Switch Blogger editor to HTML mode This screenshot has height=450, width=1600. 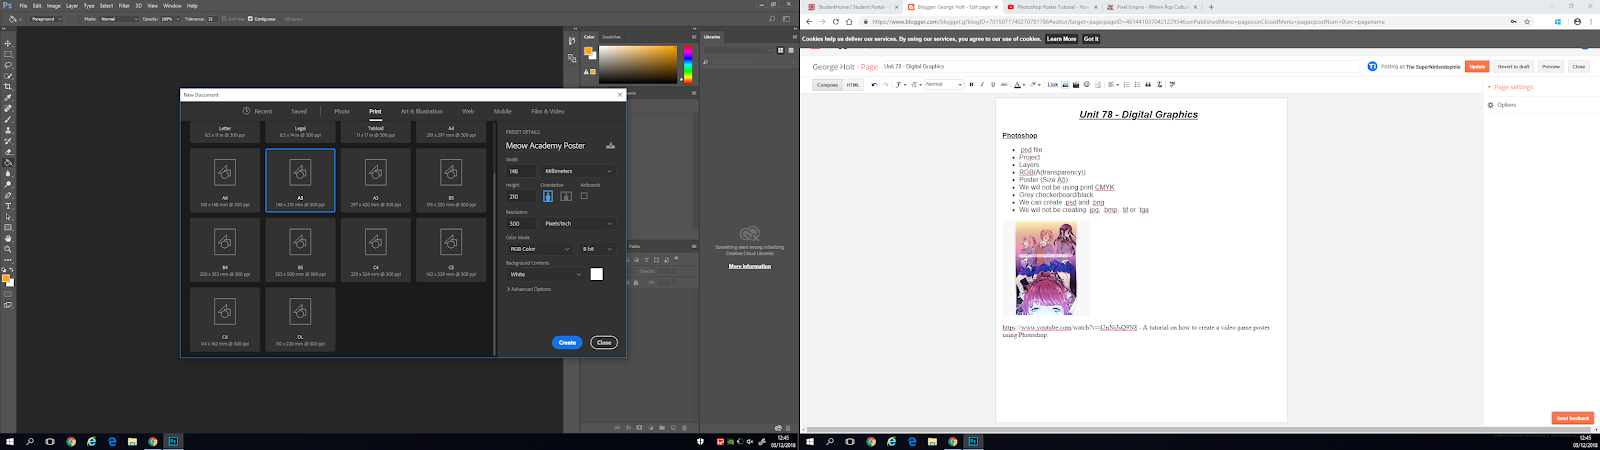click(x=853, y=85)
